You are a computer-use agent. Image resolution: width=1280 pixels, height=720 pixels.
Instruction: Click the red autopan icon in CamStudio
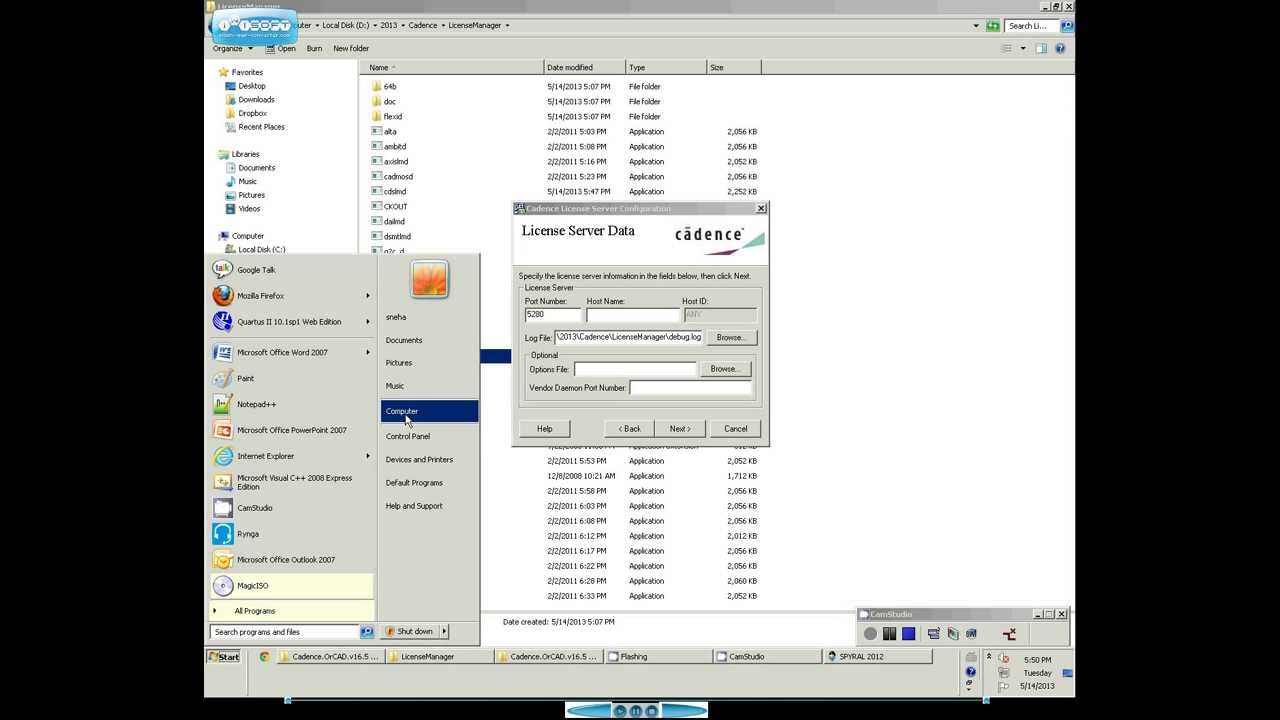click(x=1009, y=633)
